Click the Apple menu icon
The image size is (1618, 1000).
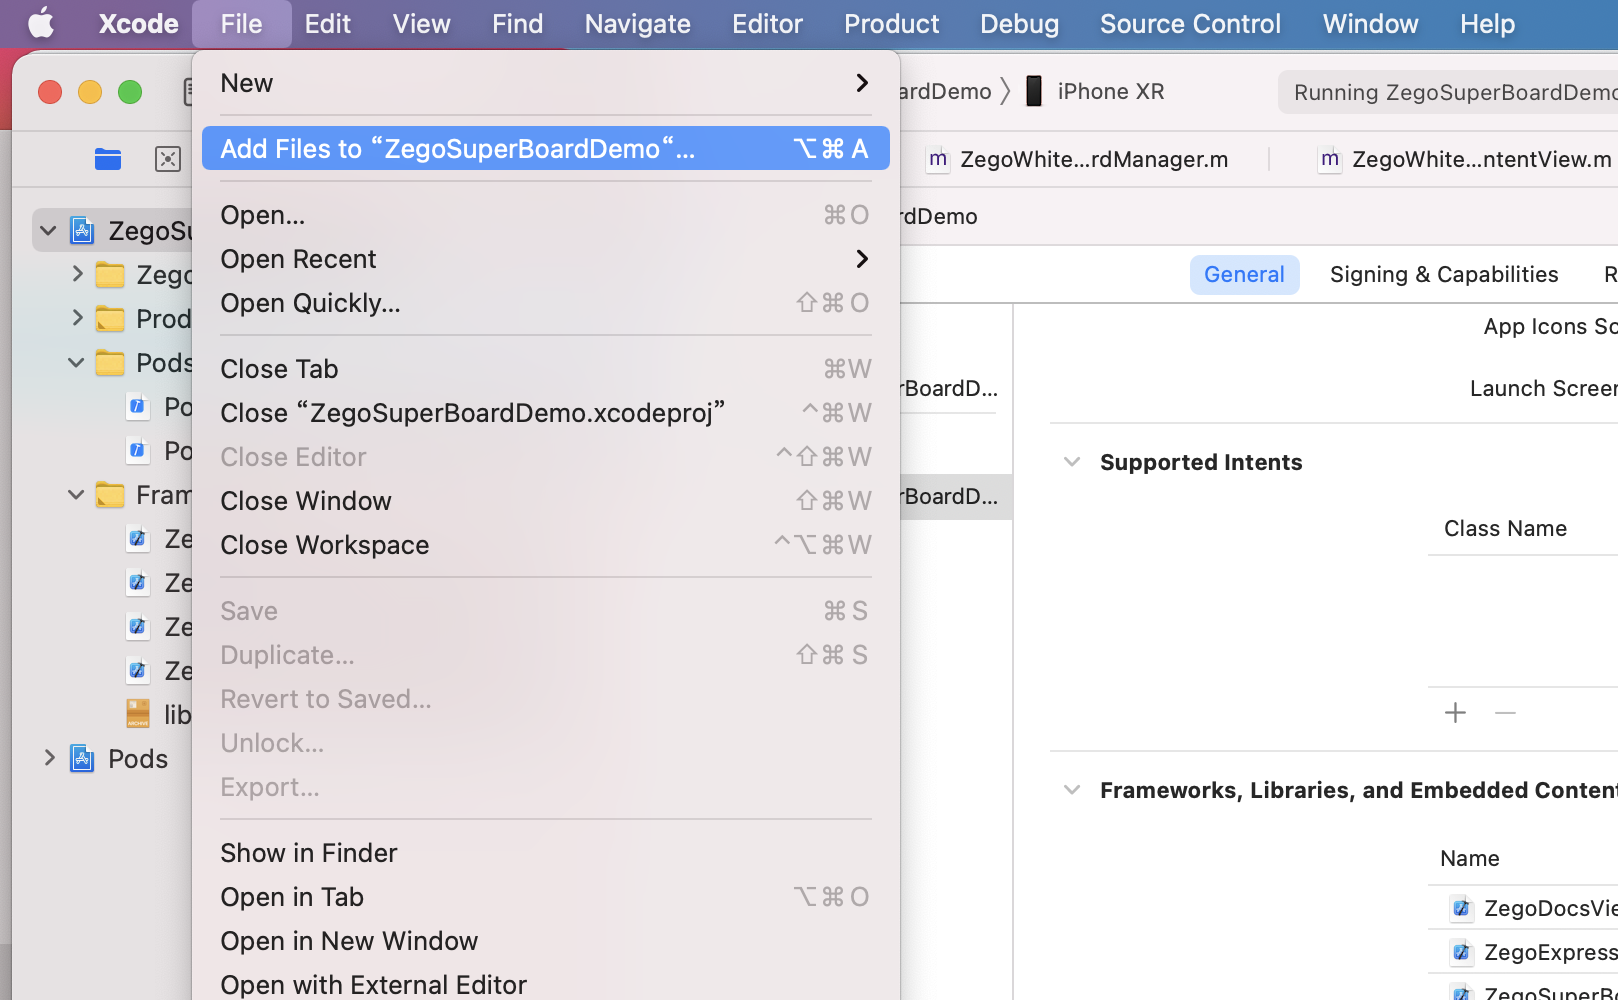[x=41, y=23]
